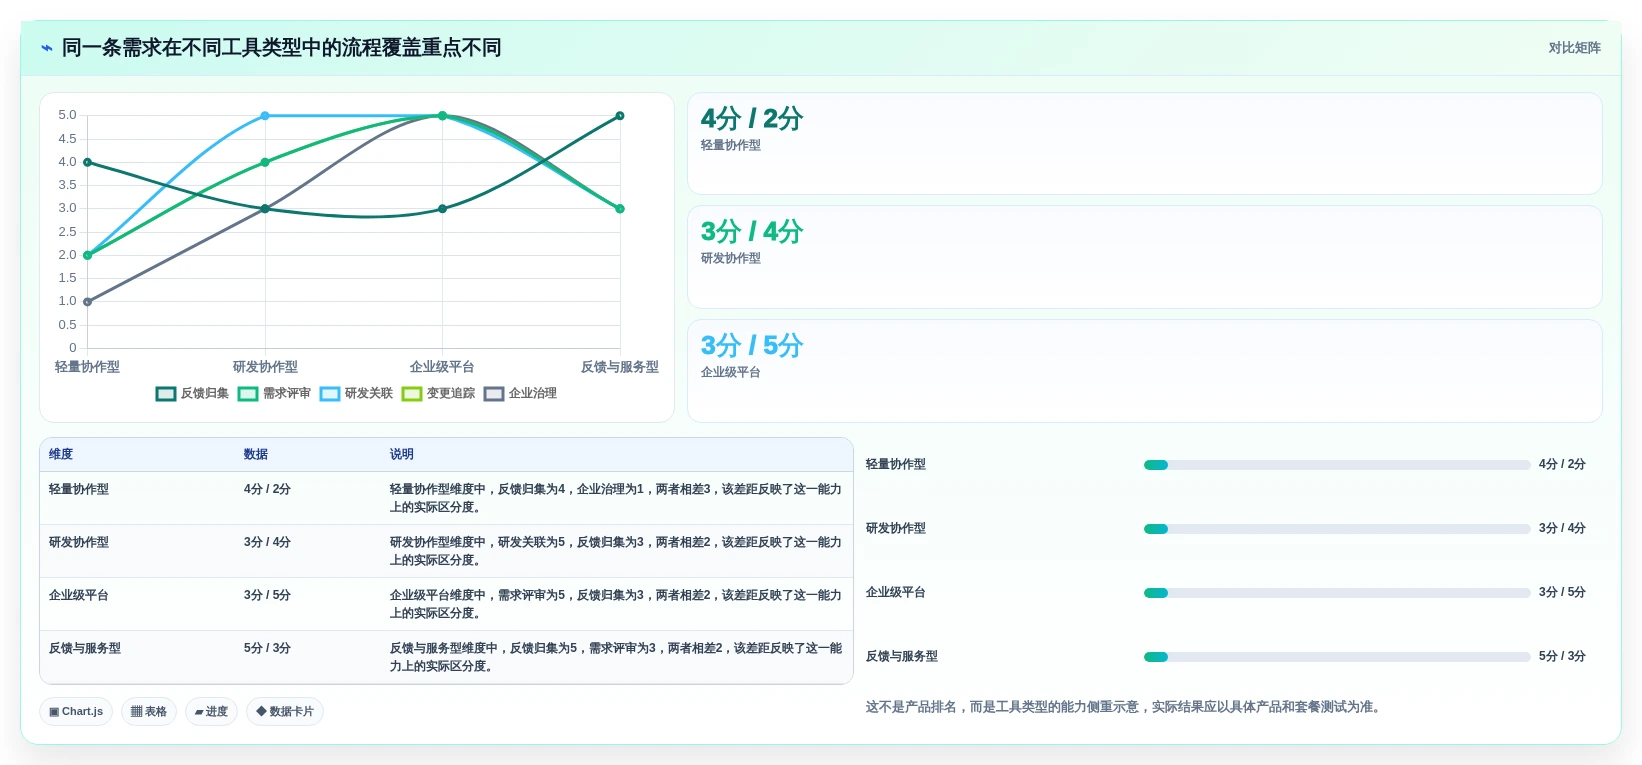This screenshot has height=765, width=1642.
Task: Click the 轻量协作型 x-axis label on chart
Action: [x=87, y=367]
